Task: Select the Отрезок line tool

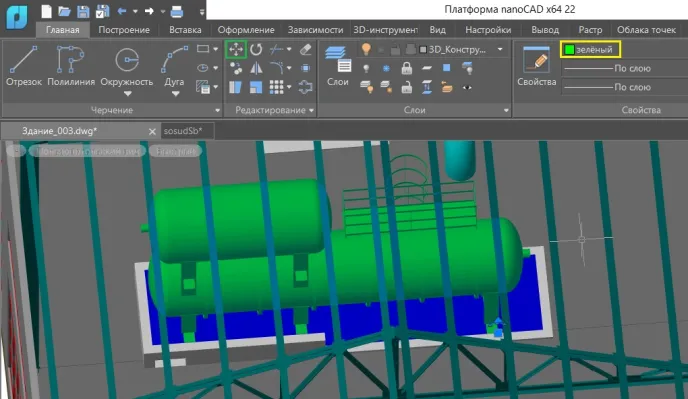Action: (x=24, y=66)
